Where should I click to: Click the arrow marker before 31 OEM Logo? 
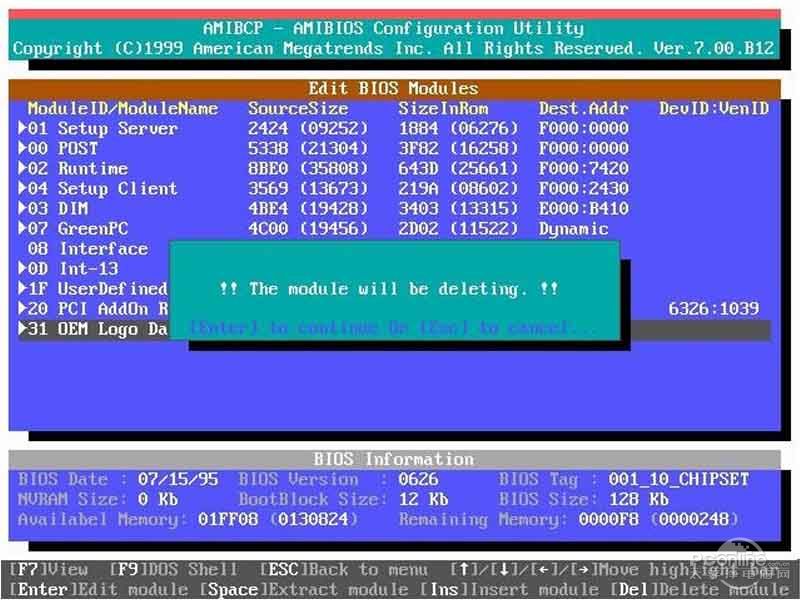pos(22,328)
